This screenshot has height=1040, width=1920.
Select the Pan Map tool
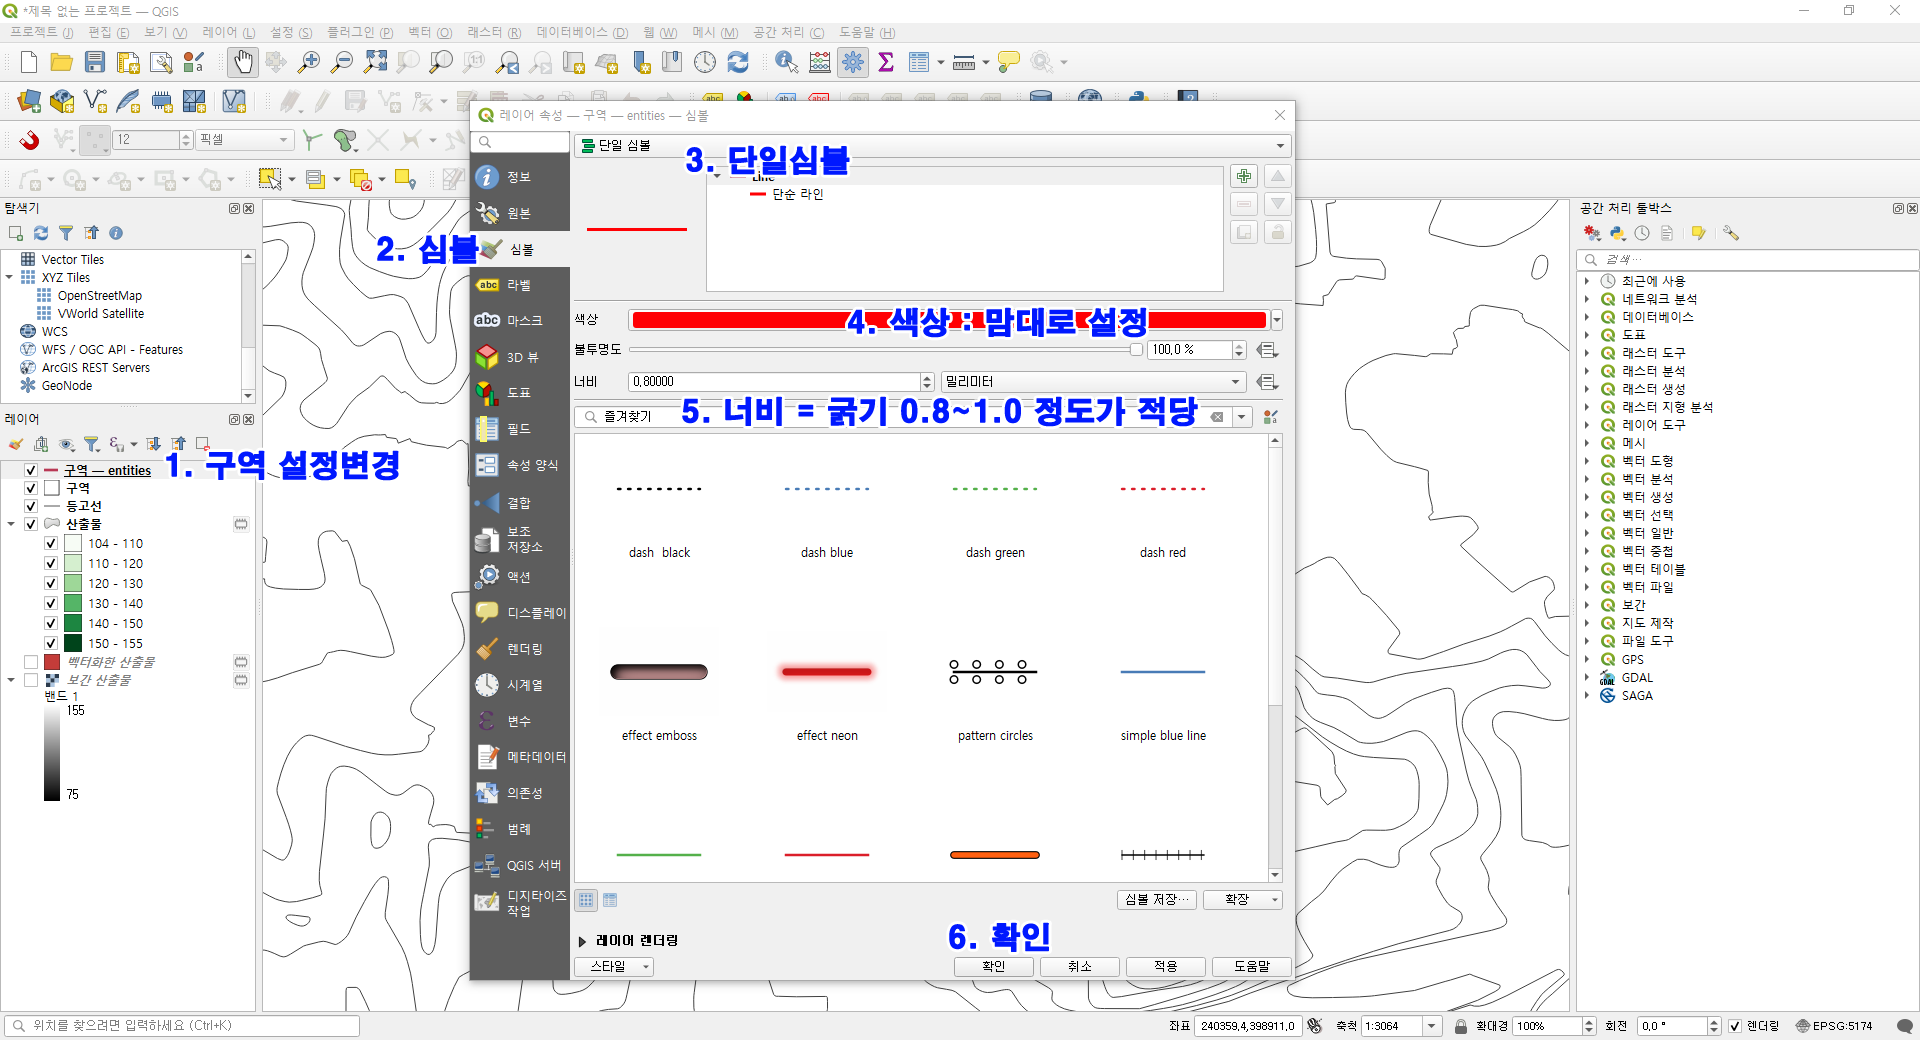point(243,62)
